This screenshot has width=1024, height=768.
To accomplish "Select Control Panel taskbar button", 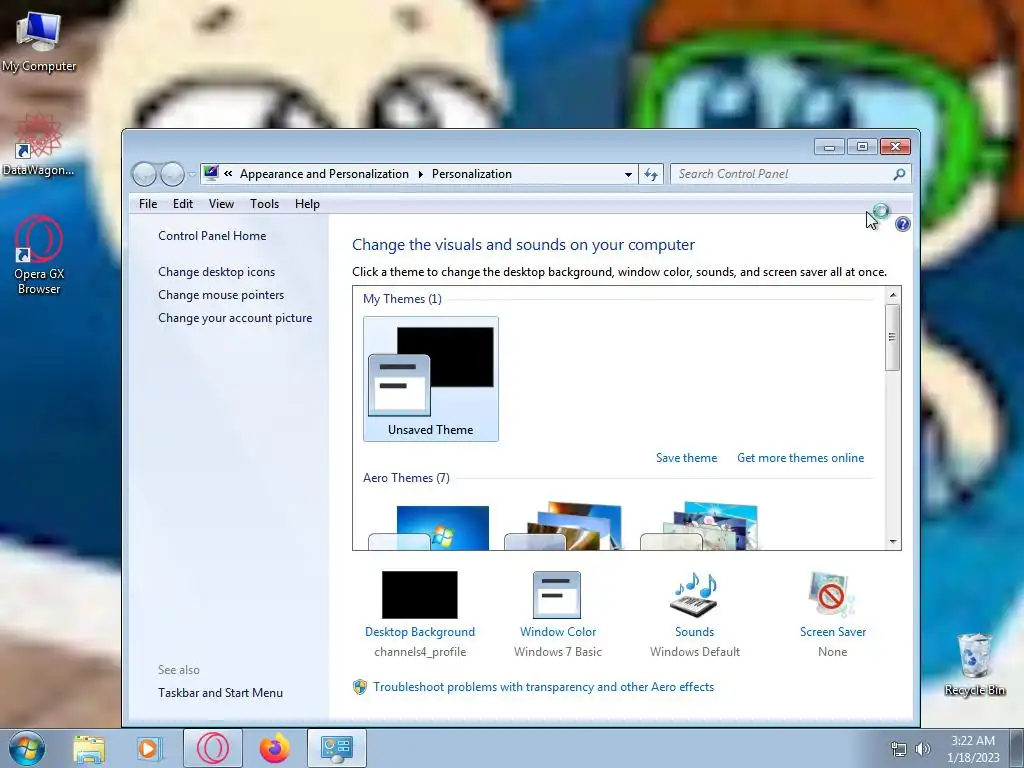I will (x=336, y=748).
